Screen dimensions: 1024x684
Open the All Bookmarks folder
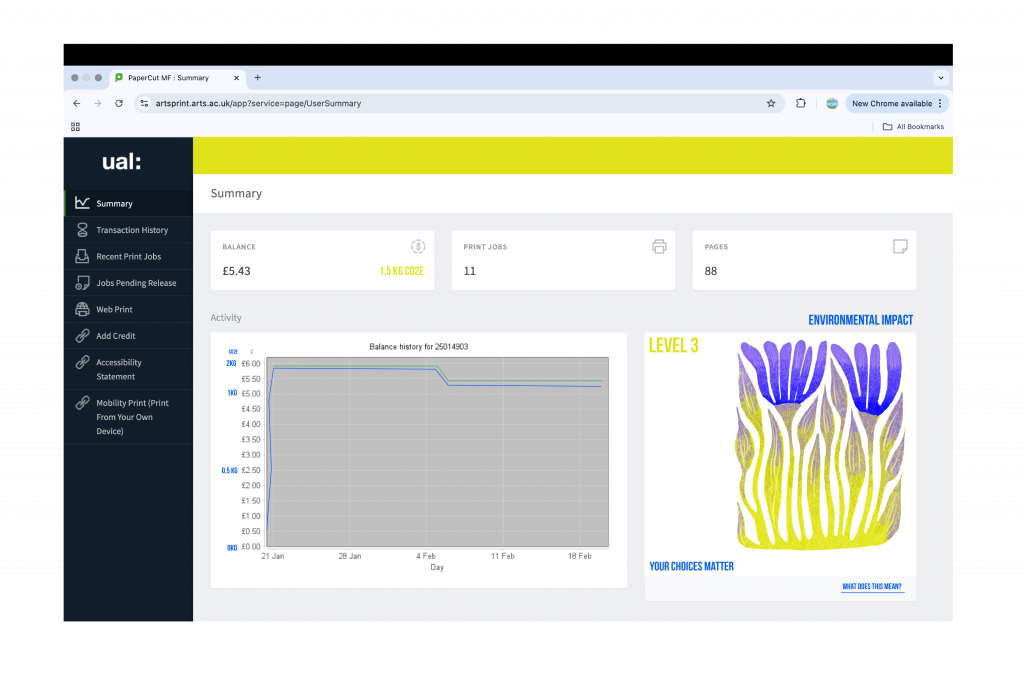point(913,127)
